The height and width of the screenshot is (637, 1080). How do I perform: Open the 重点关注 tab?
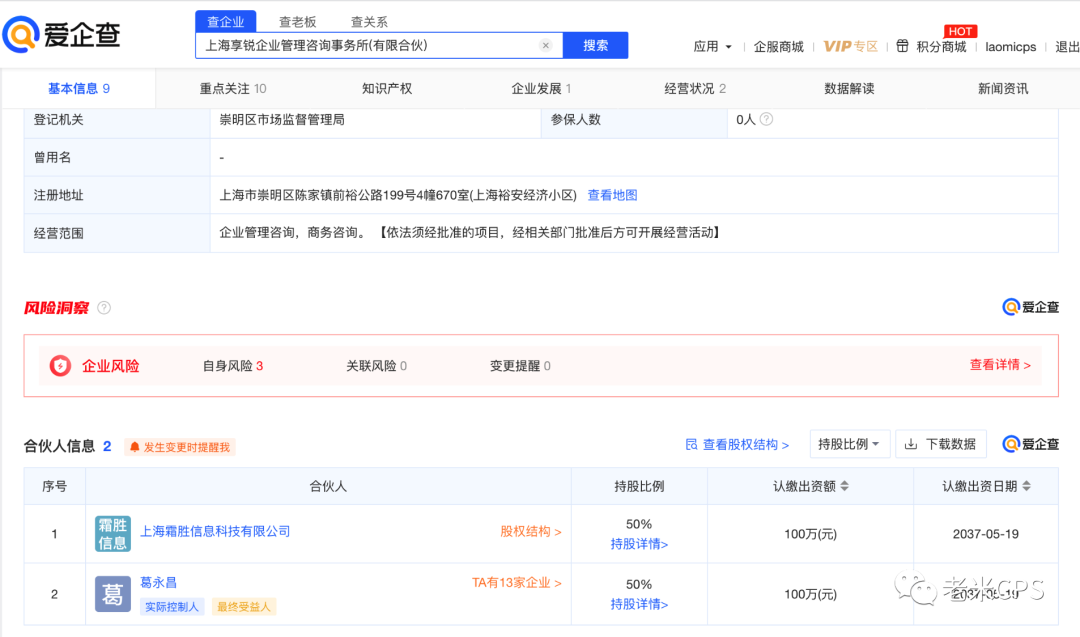tap(233, 88)
